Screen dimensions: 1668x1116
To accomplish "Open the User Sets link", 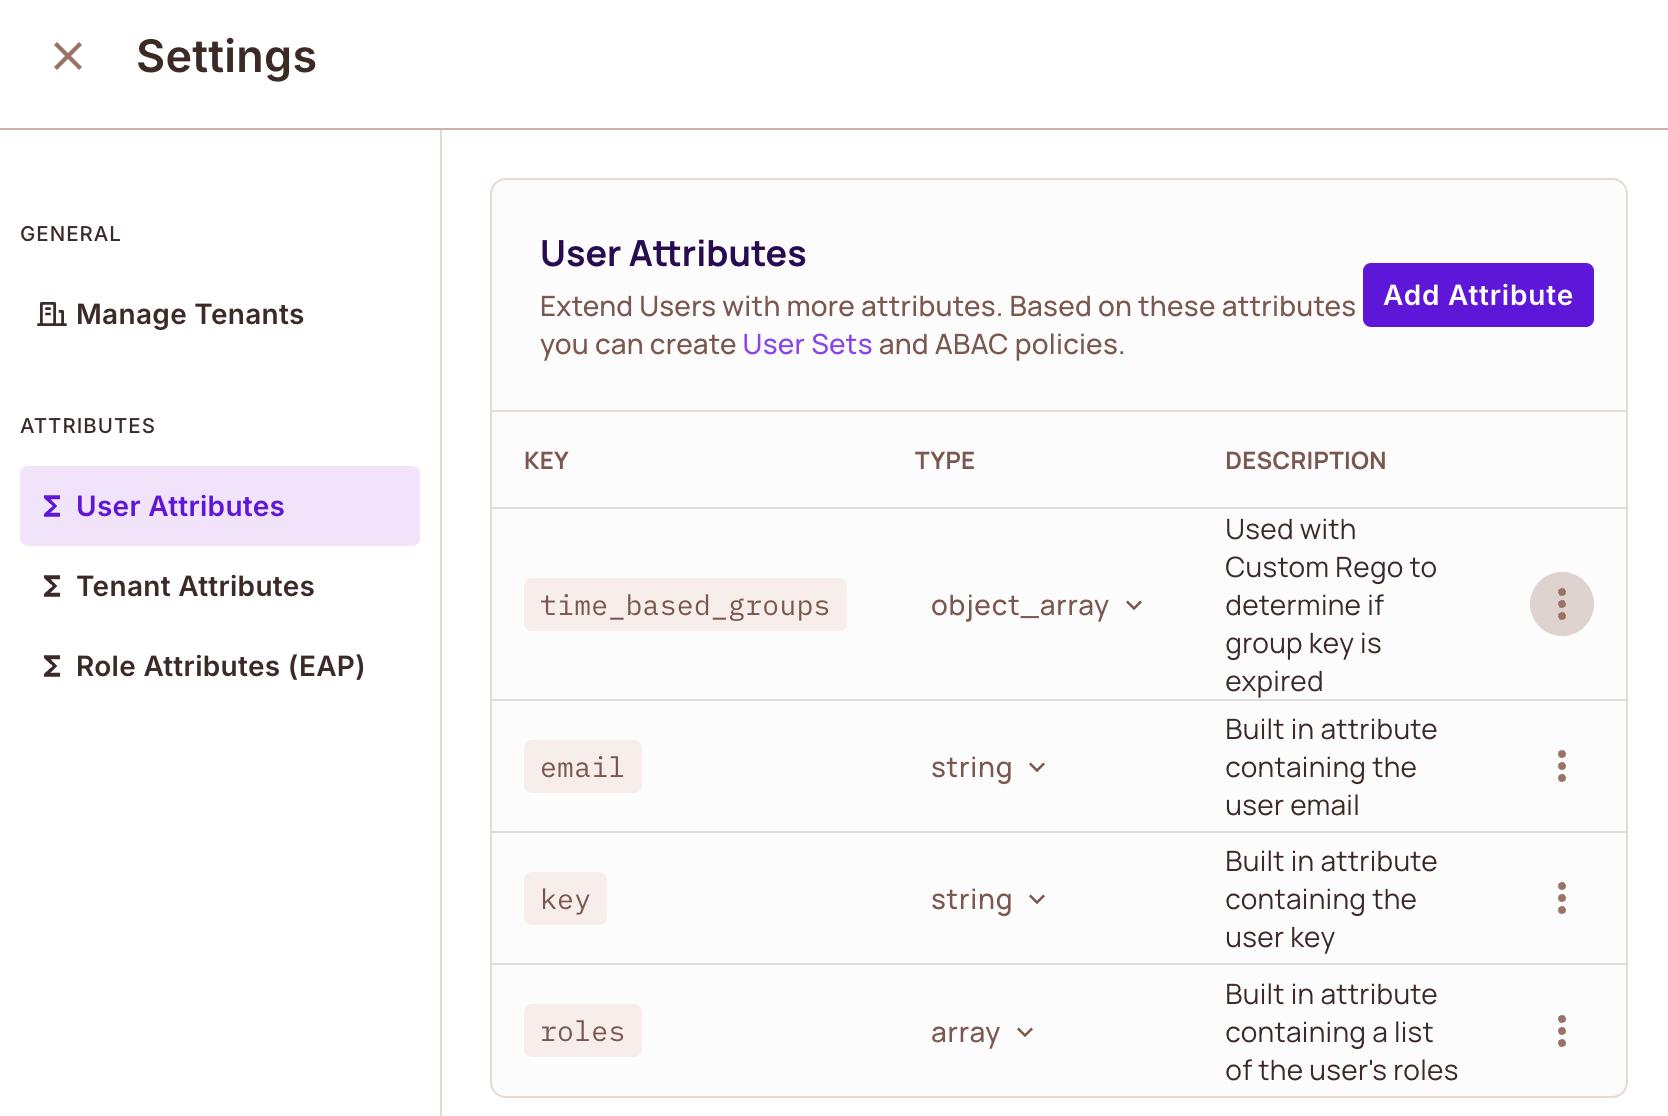I will click(807, 344).
